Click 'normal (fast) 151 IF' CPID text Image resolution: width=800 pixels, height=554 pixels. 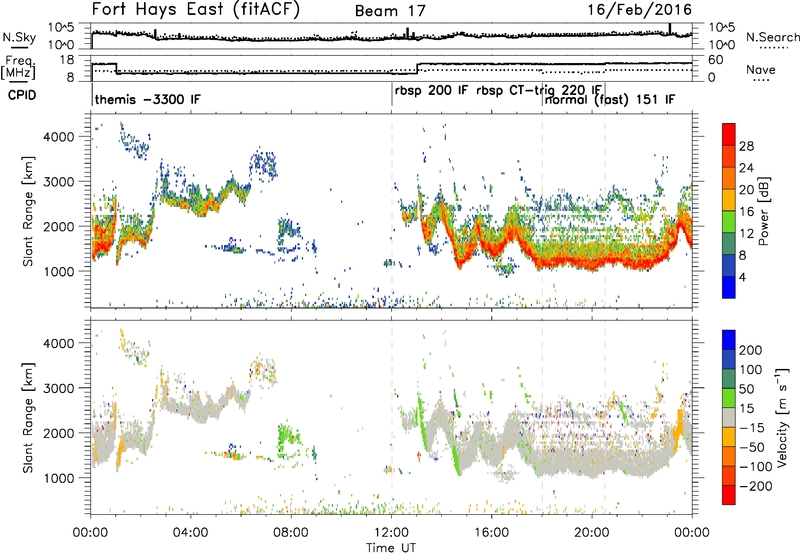click(610, 99)
